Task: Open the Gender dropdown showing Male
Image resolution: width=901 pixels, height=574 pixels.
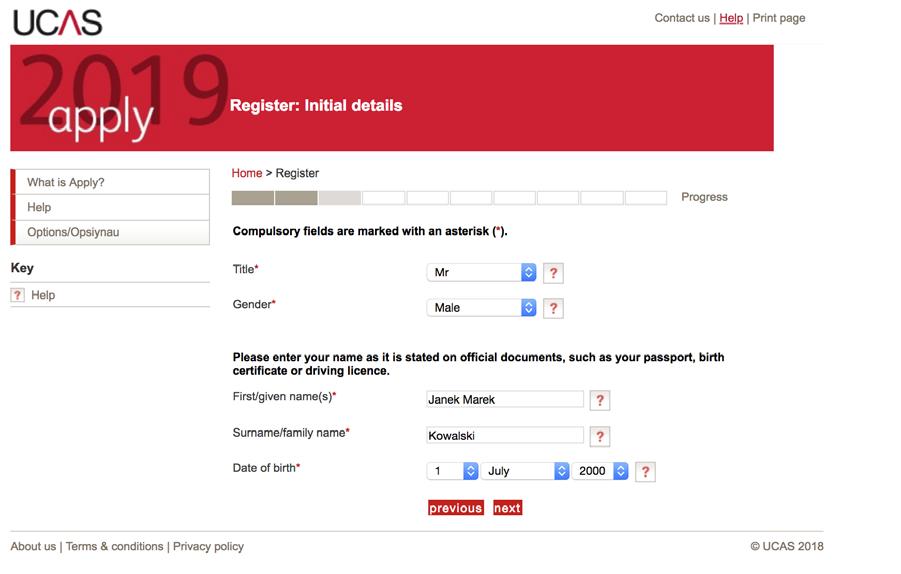Action: [x=482, y=308]
